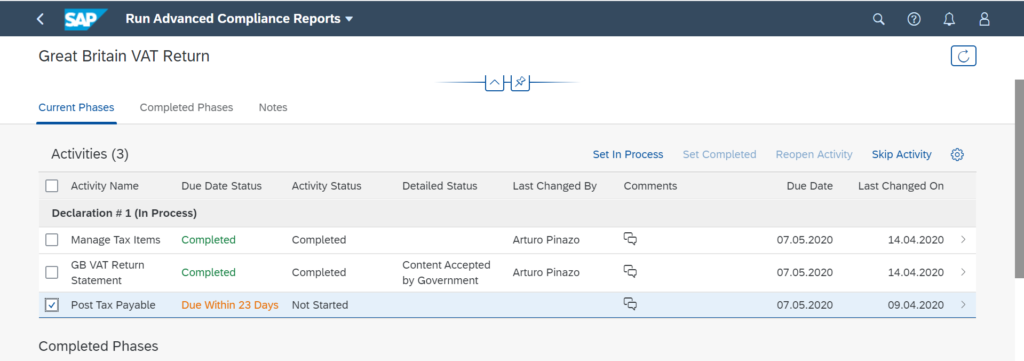Open the notifications bell
This screenshot has height=361, width=1024.
click(x=949, y=19)
